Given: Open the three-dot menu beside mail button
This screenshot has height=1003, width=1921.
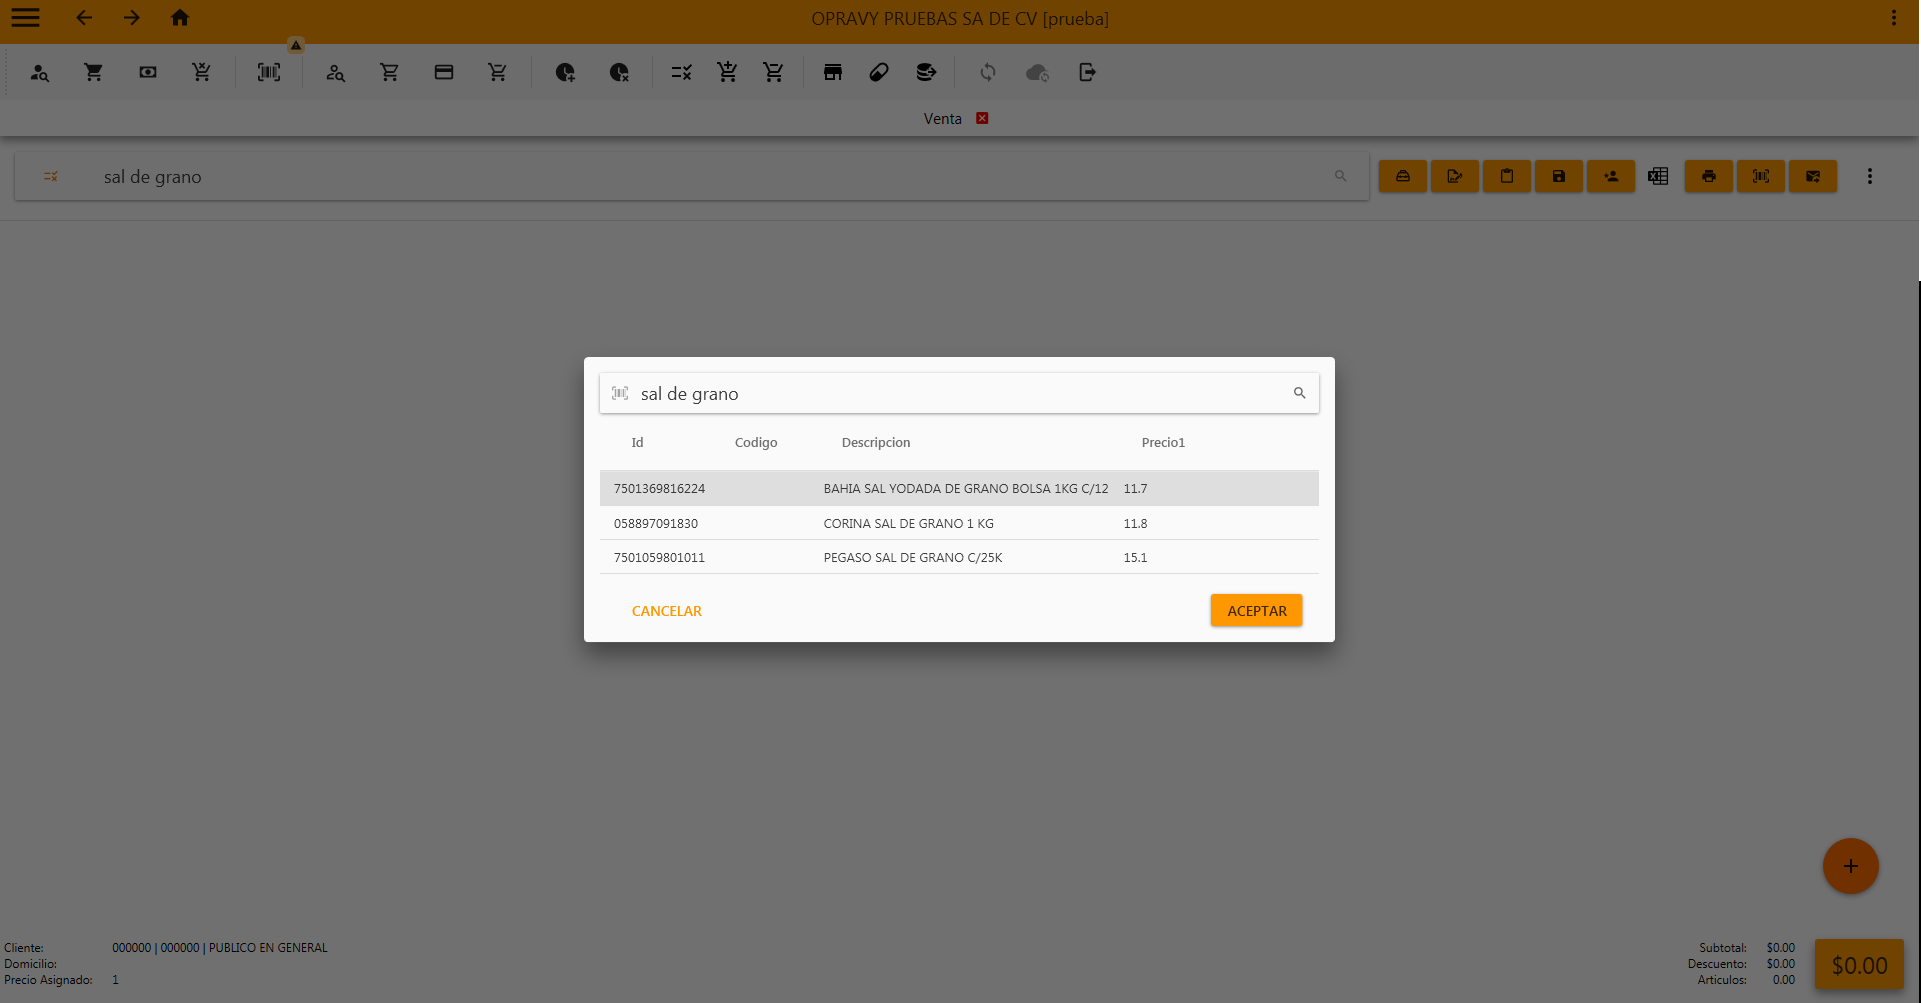Looking at the screenshot, I should [1870, 176].
